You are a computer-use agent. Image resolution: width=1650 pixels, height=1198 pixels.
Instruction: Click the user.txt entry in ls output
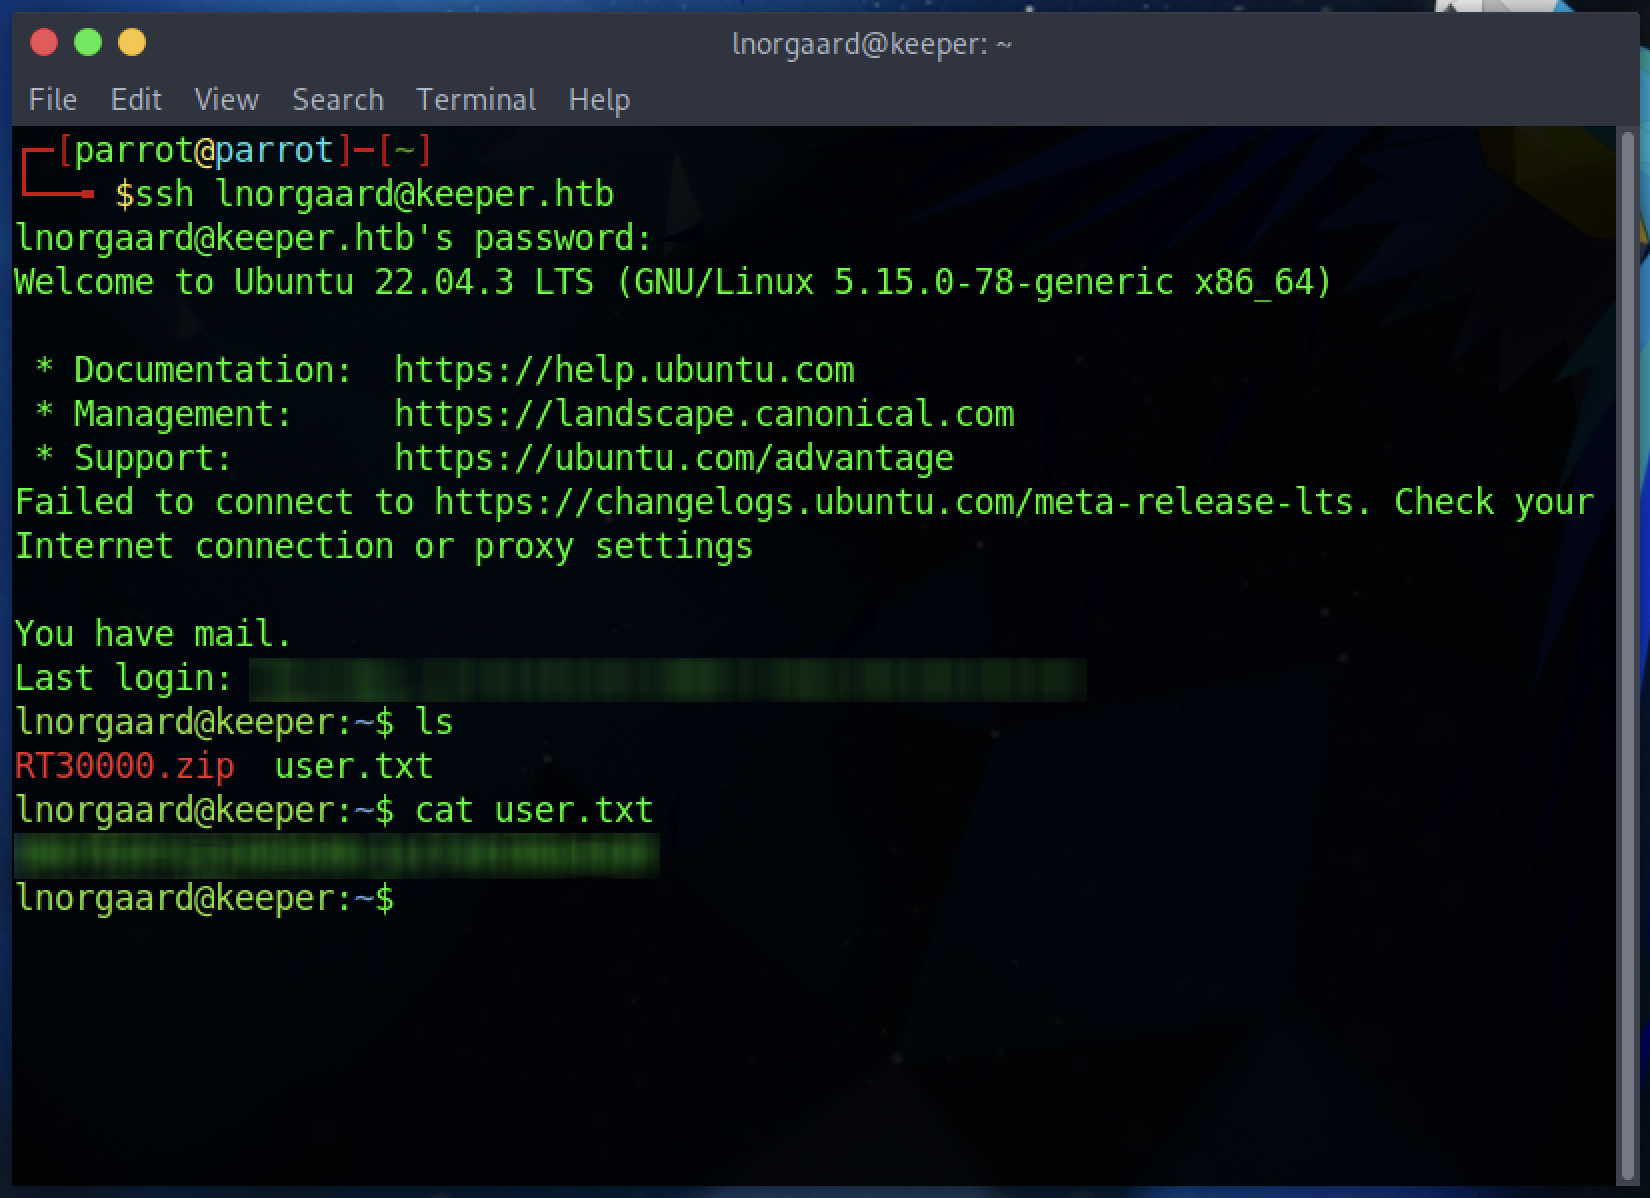pyautogui.click(x=354, y=766)
